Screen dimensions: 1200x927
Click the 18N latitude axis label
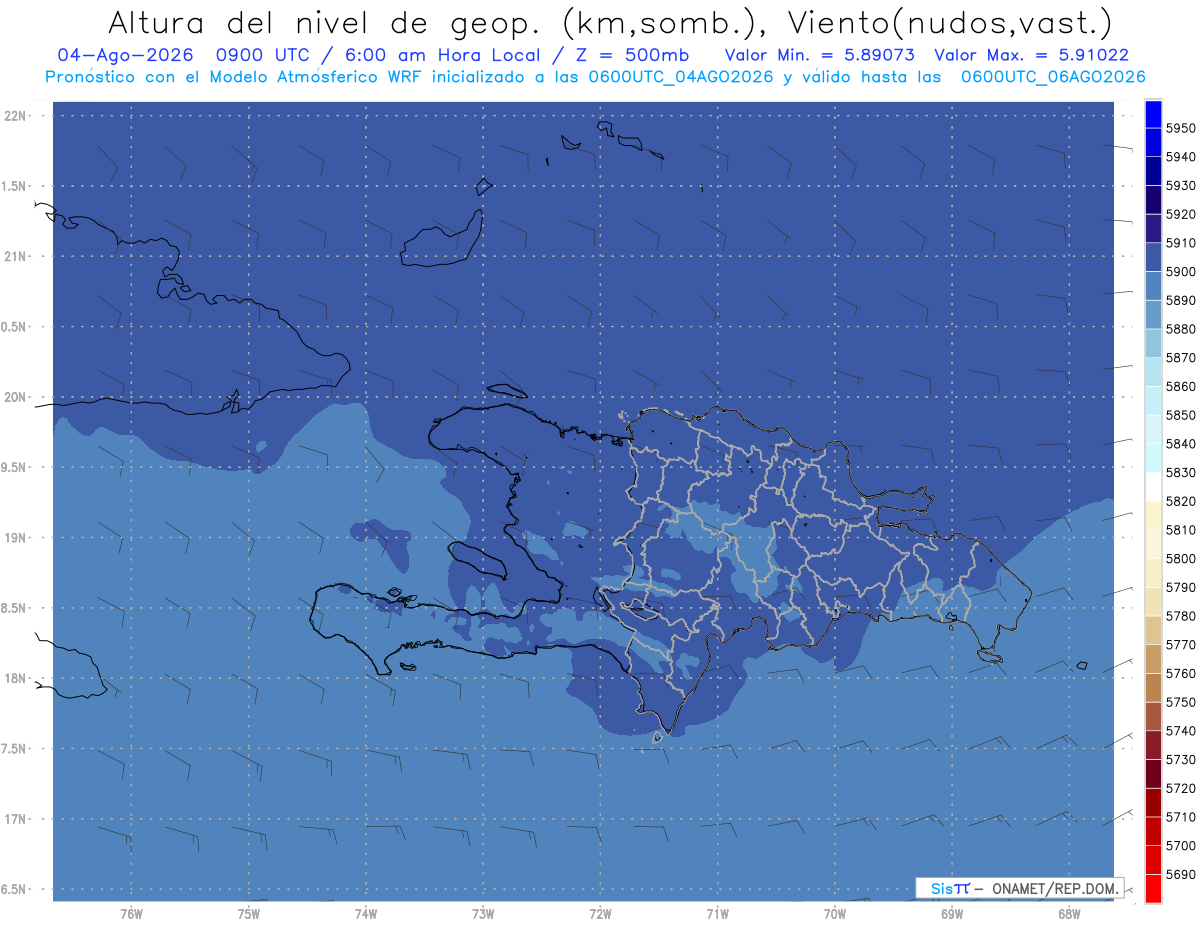pyautogui.click(x=15, y=679)
